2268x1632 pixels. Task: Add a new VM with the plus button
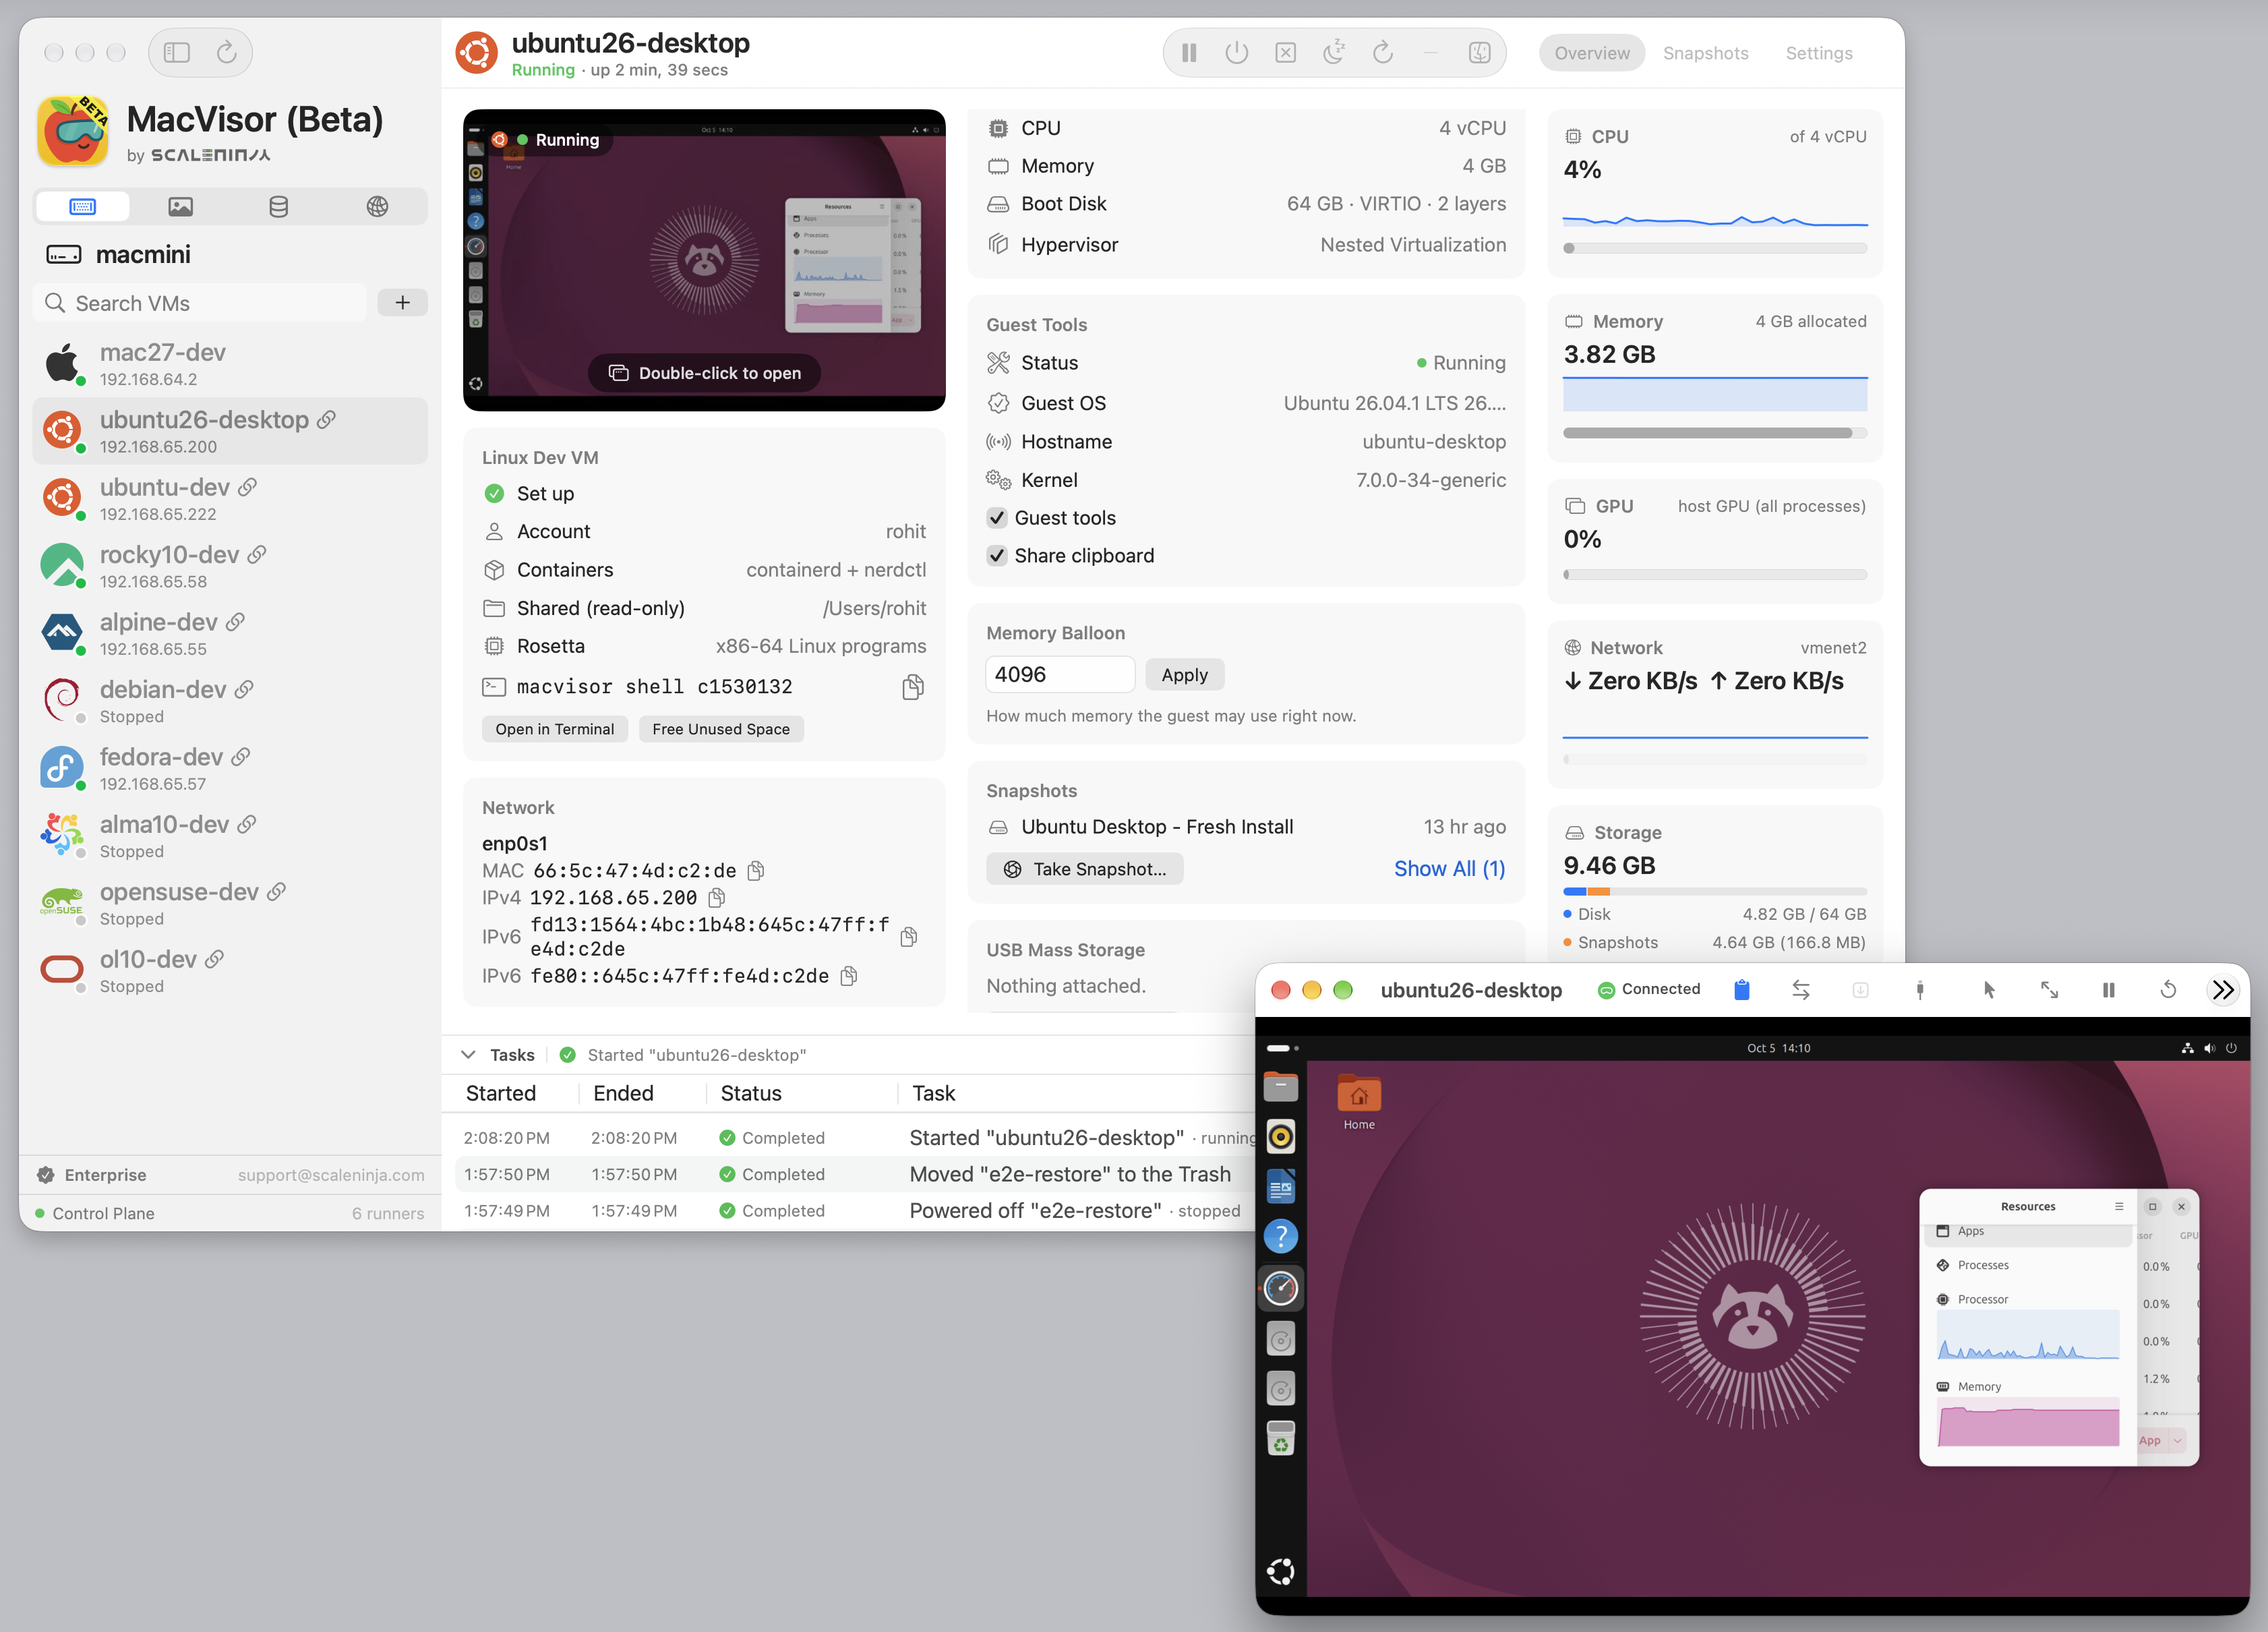click(403, 303)
